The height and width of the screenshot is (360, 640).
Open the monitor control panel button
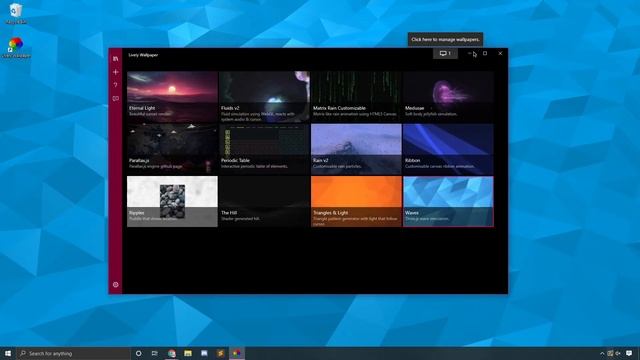pyautogui.click(x=445, y=53)
